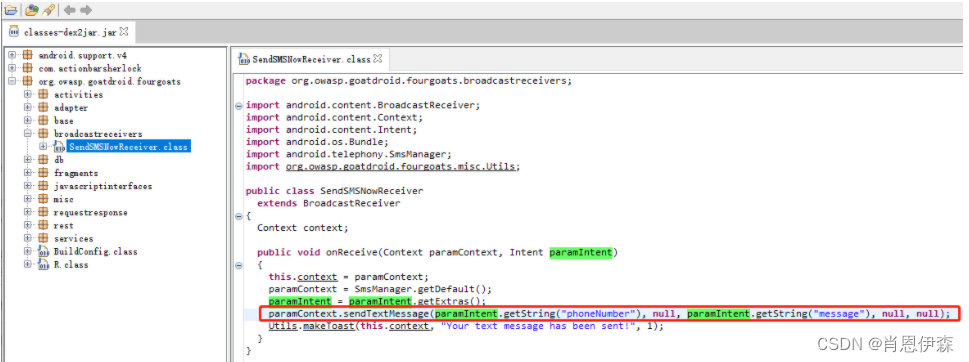Click 'import android.telephony.SmsManager;' line
969x362 pixels.
pyautogui.click(x=349, y=154)
